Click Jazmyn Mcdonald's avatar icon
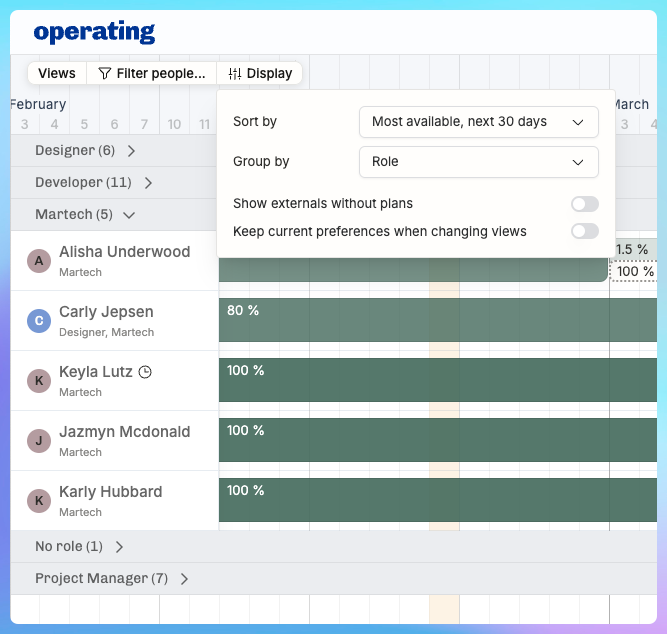Image resolution: width=667 pixels, height=634 pixels. [39, 441]
